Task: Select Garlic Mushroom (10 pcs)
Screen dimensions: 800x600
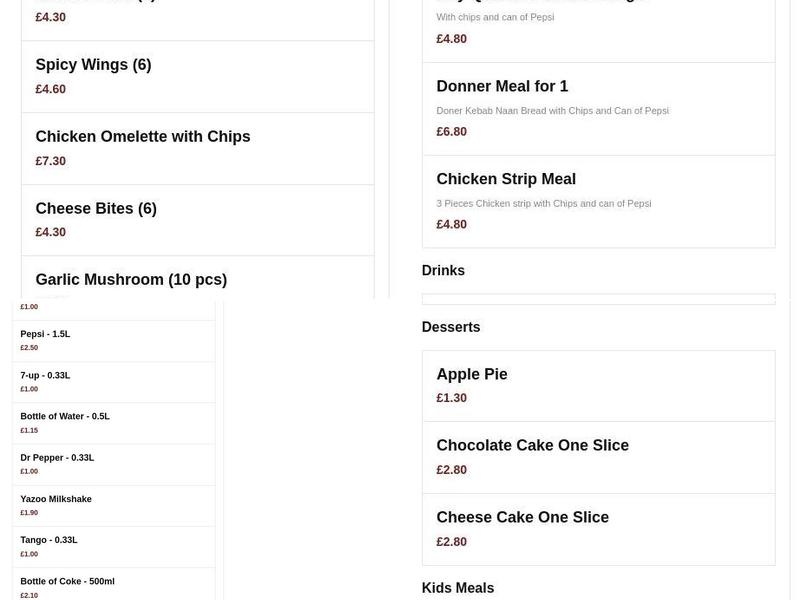Action: click(131, 279)
